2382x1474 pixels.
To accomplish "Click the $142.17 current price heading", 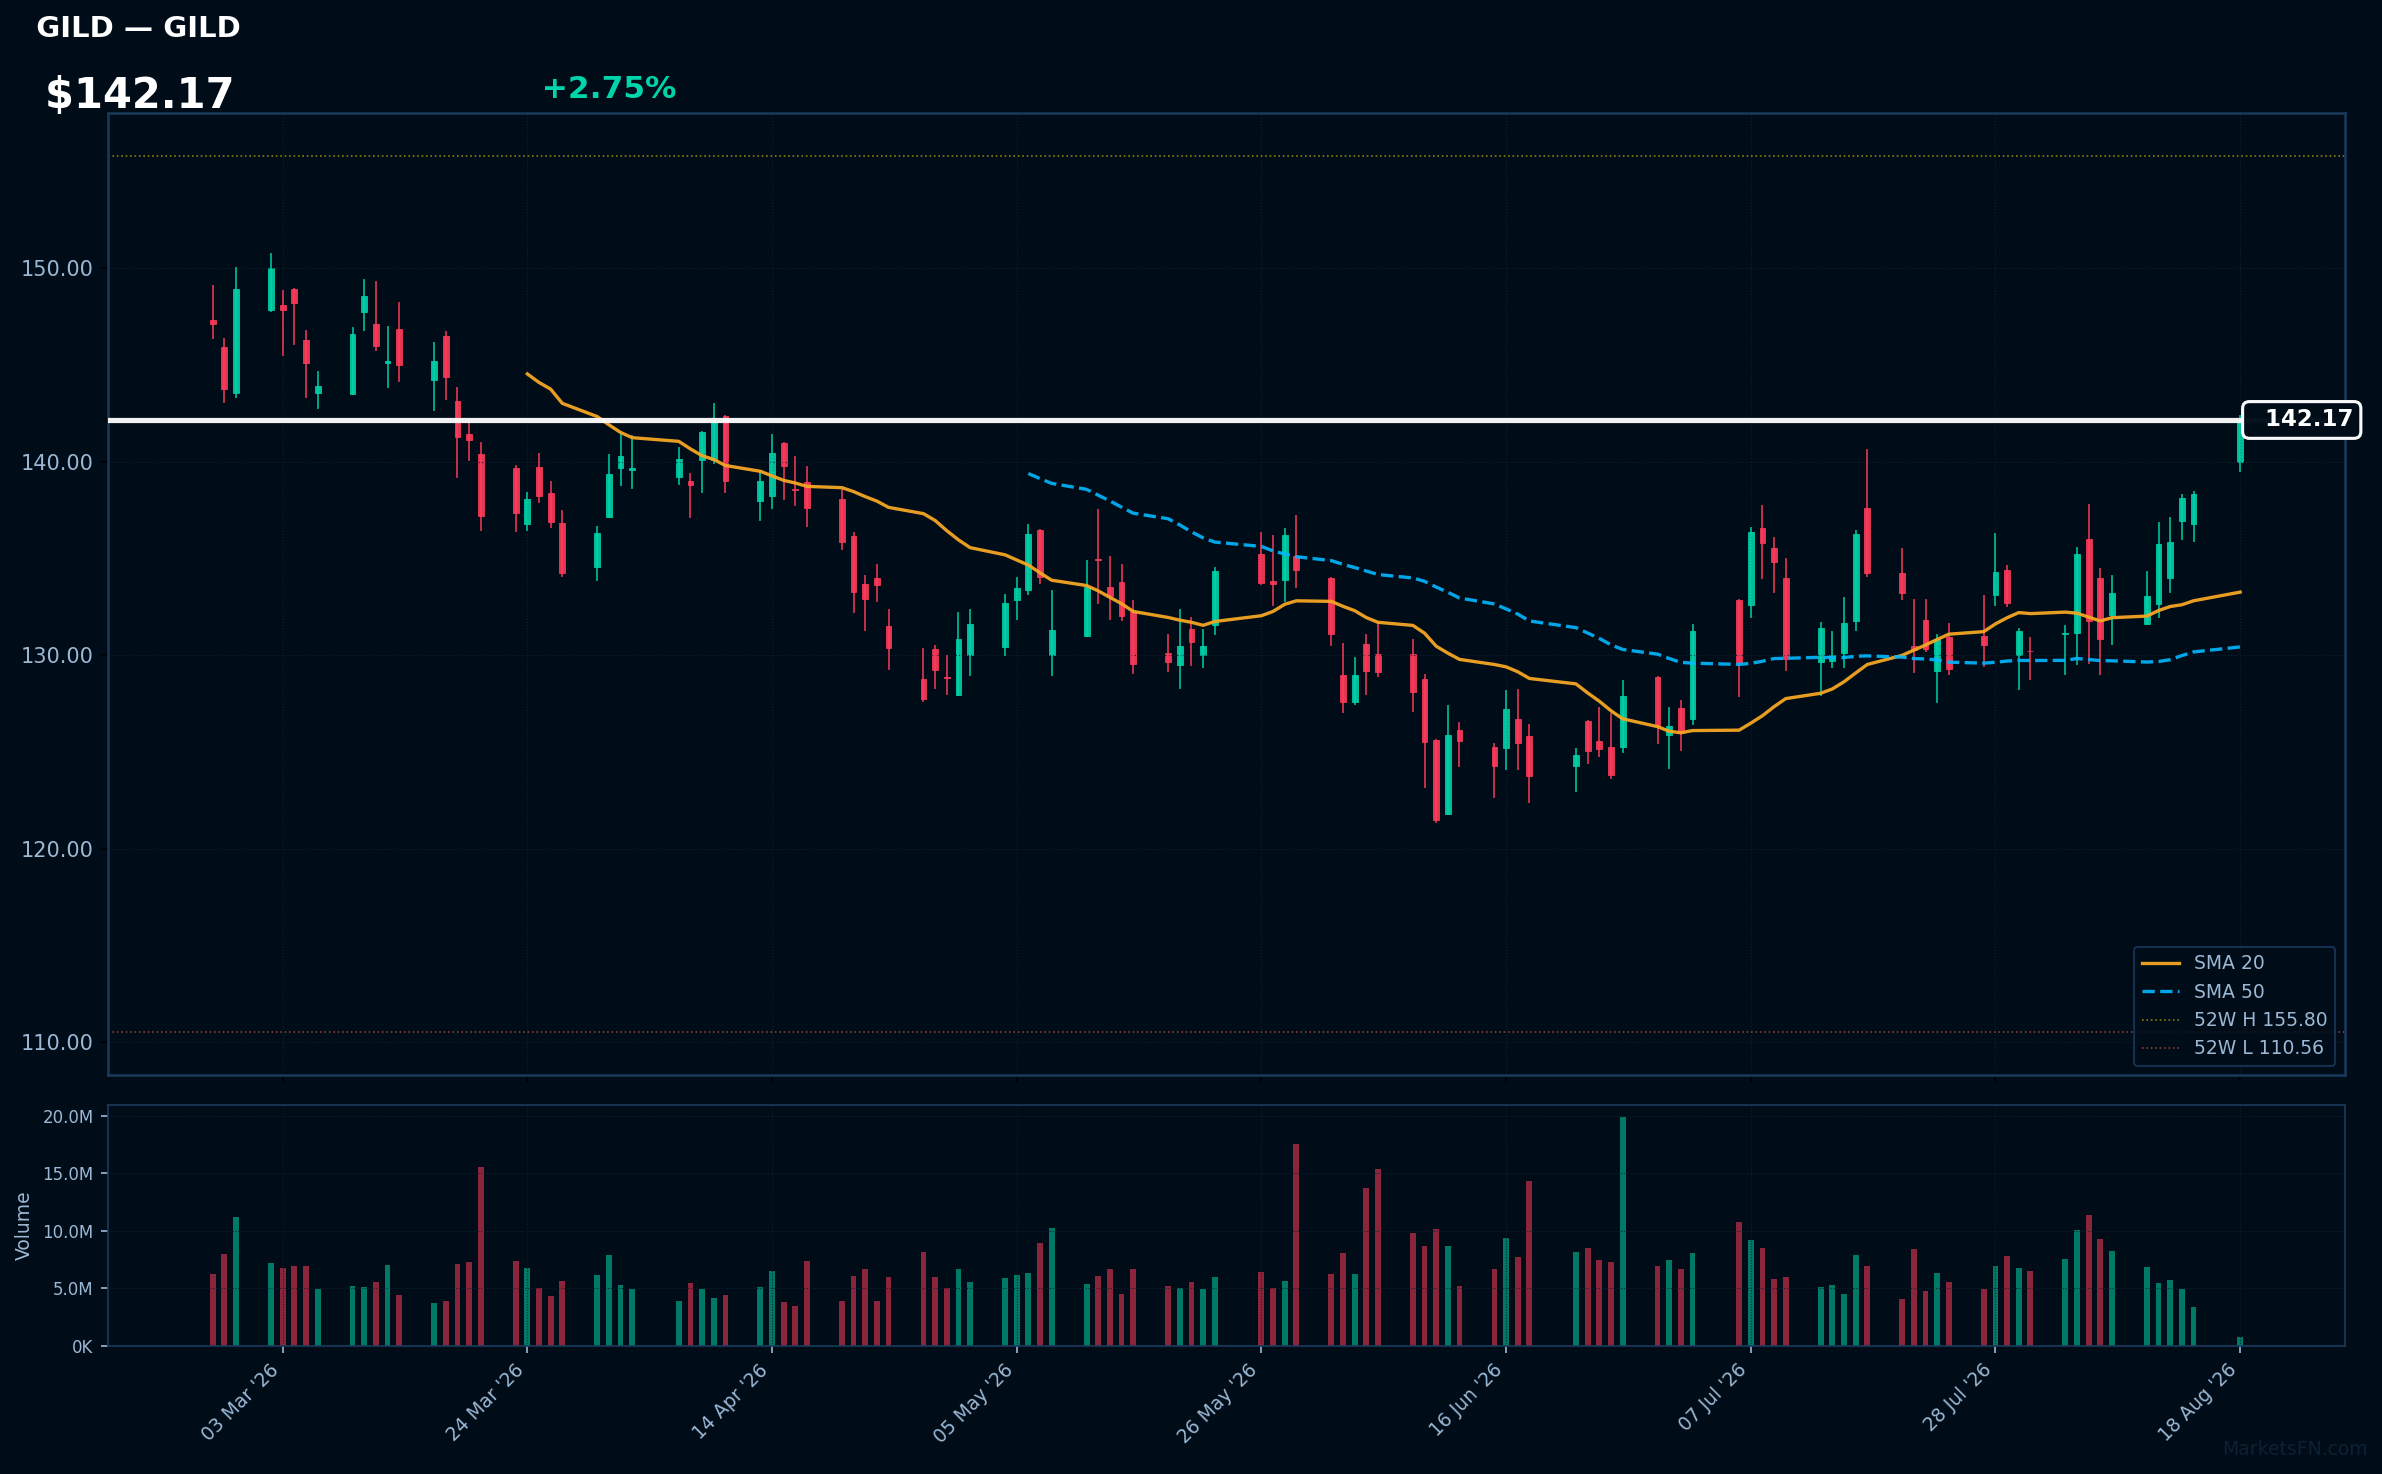I will point(139,94).
